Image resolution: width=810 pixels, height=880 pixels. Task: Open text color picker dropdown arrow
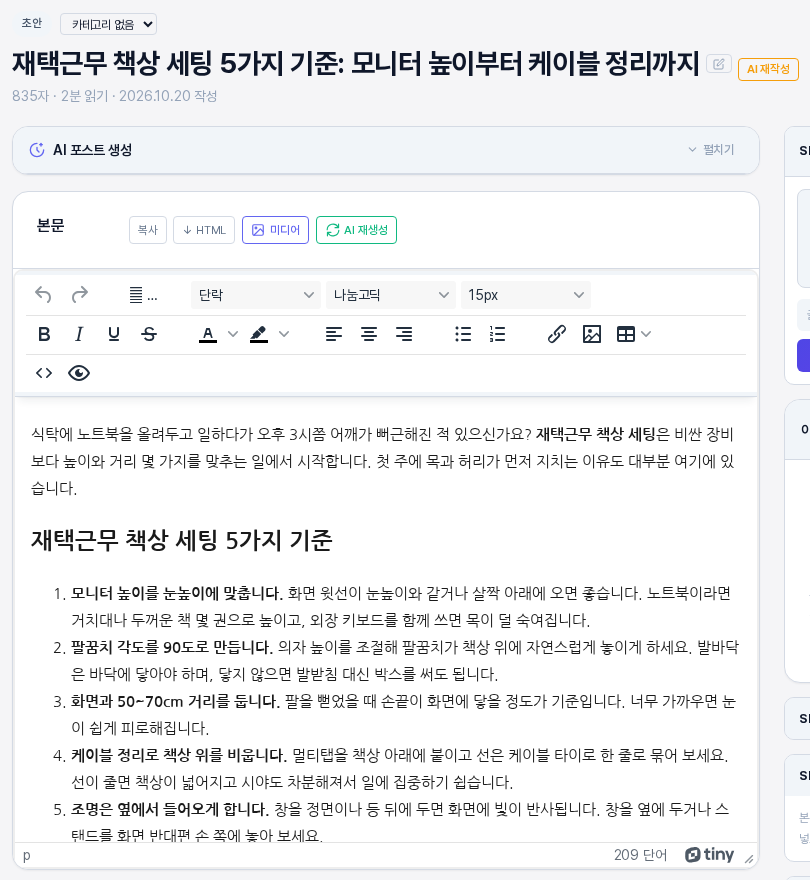tap(232, 334)
